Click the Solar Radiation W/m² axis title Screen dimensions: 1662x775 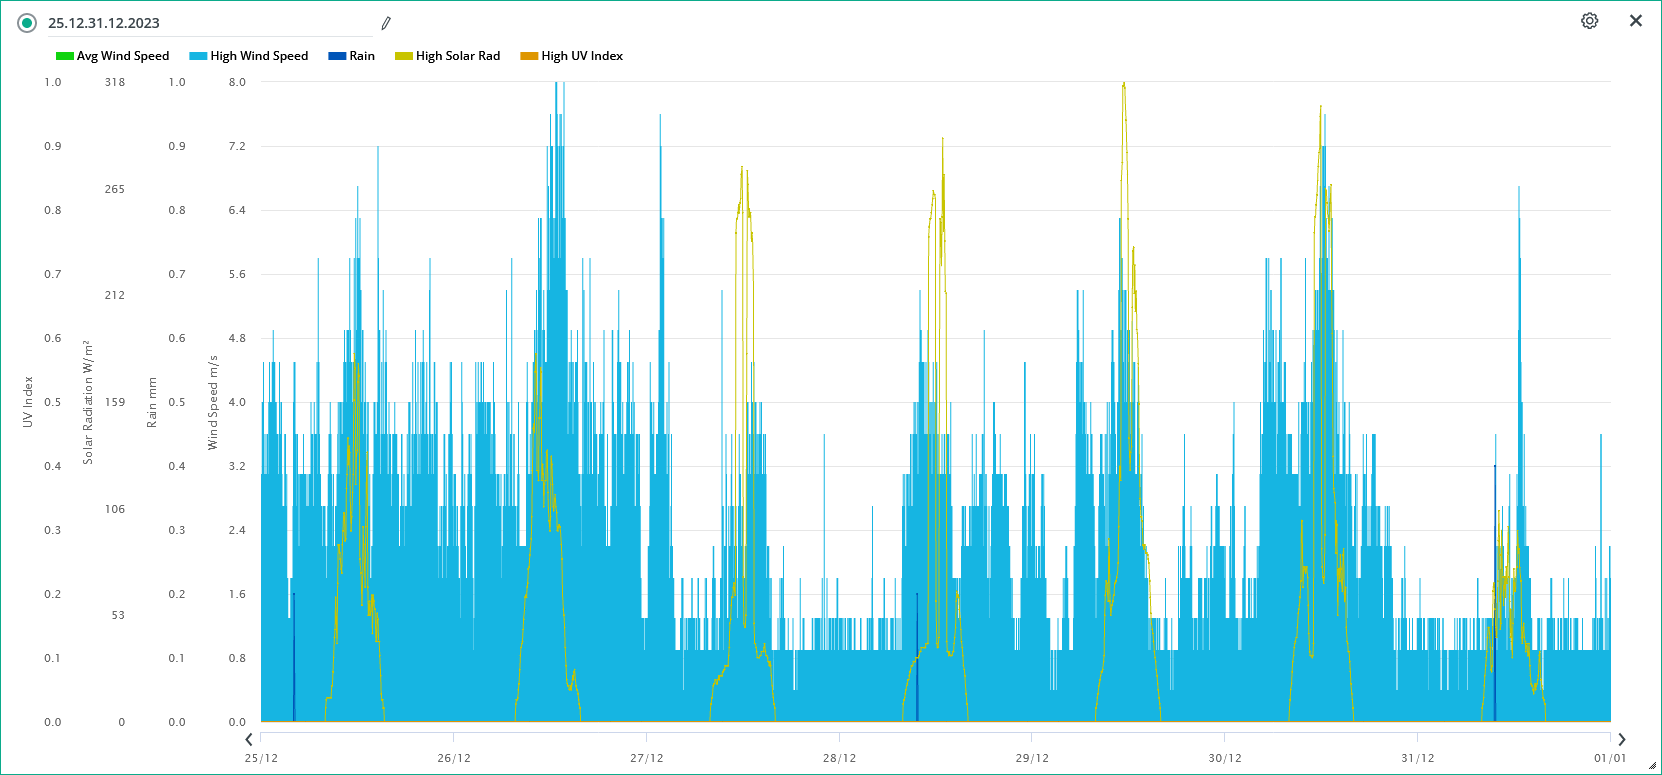88,402
